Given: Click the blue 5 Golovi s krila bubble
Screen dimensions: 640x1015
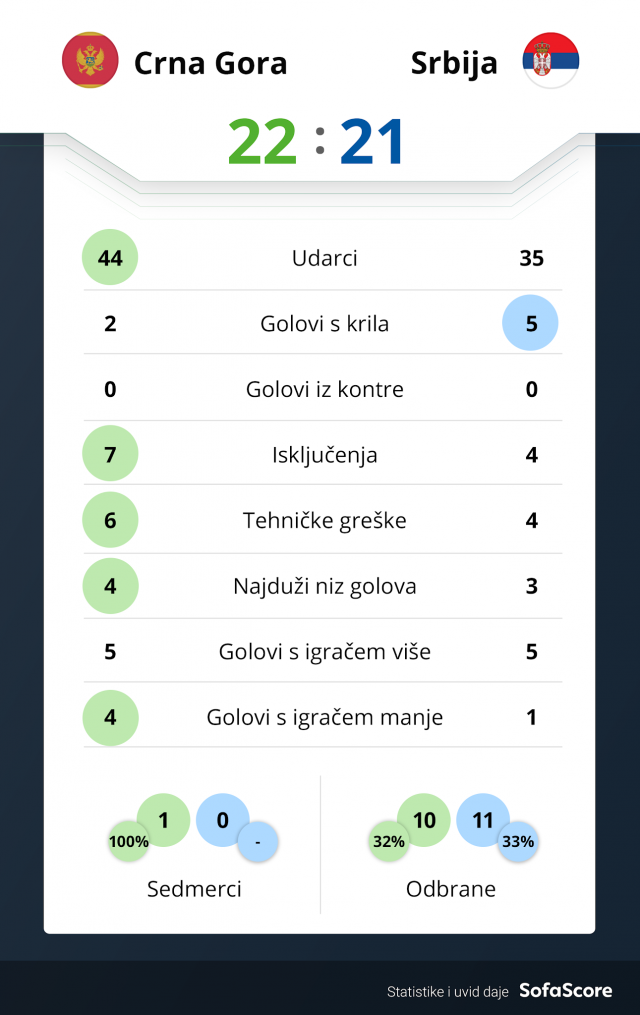Looking at the screenshot, I should 531,323.
